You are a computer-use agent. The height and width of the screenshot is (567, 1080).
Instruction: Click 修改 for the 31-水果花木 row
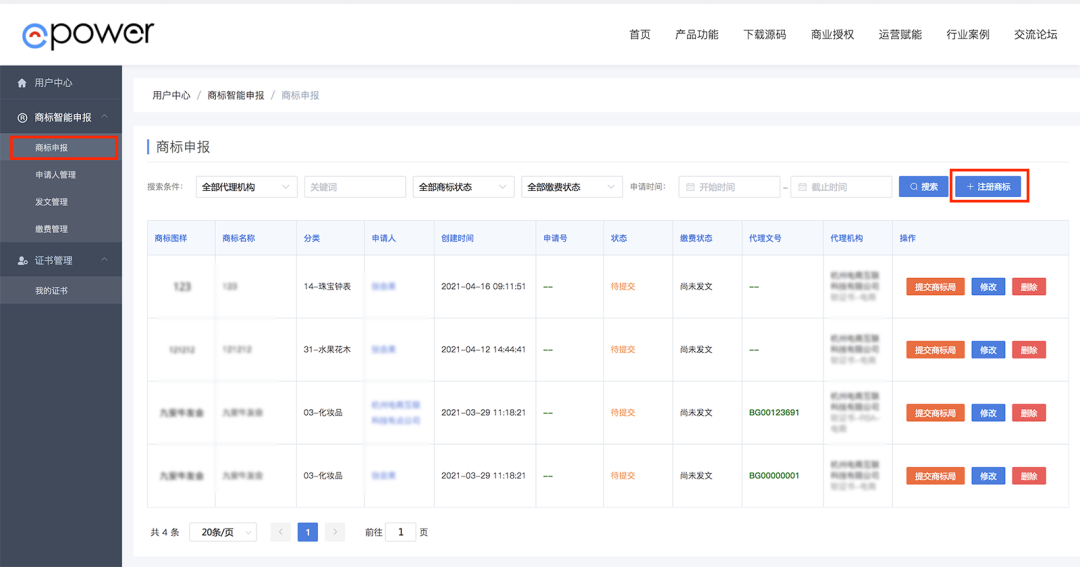tap(988, 350)
